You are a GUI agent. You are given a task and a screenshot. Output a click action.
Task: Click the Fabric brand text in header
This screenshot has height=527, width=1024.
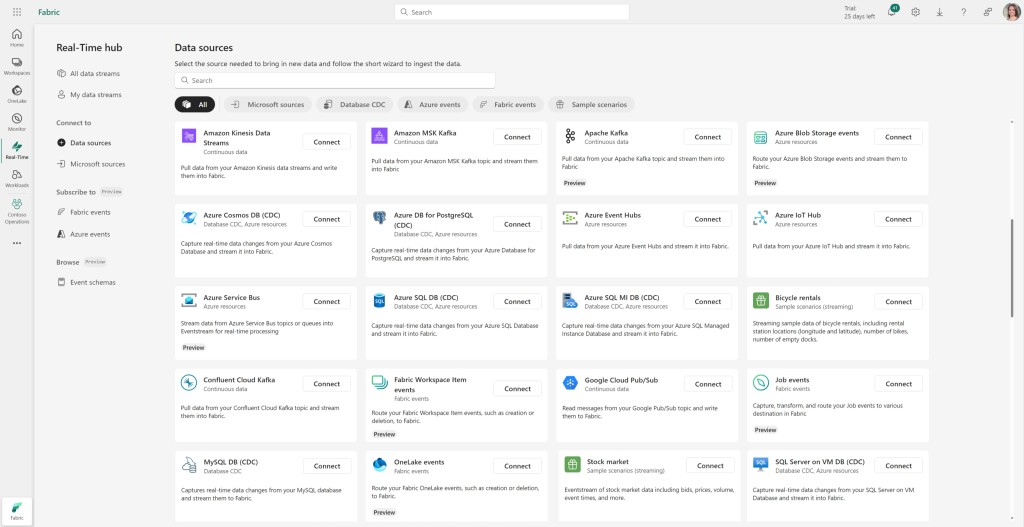[49, 12]
